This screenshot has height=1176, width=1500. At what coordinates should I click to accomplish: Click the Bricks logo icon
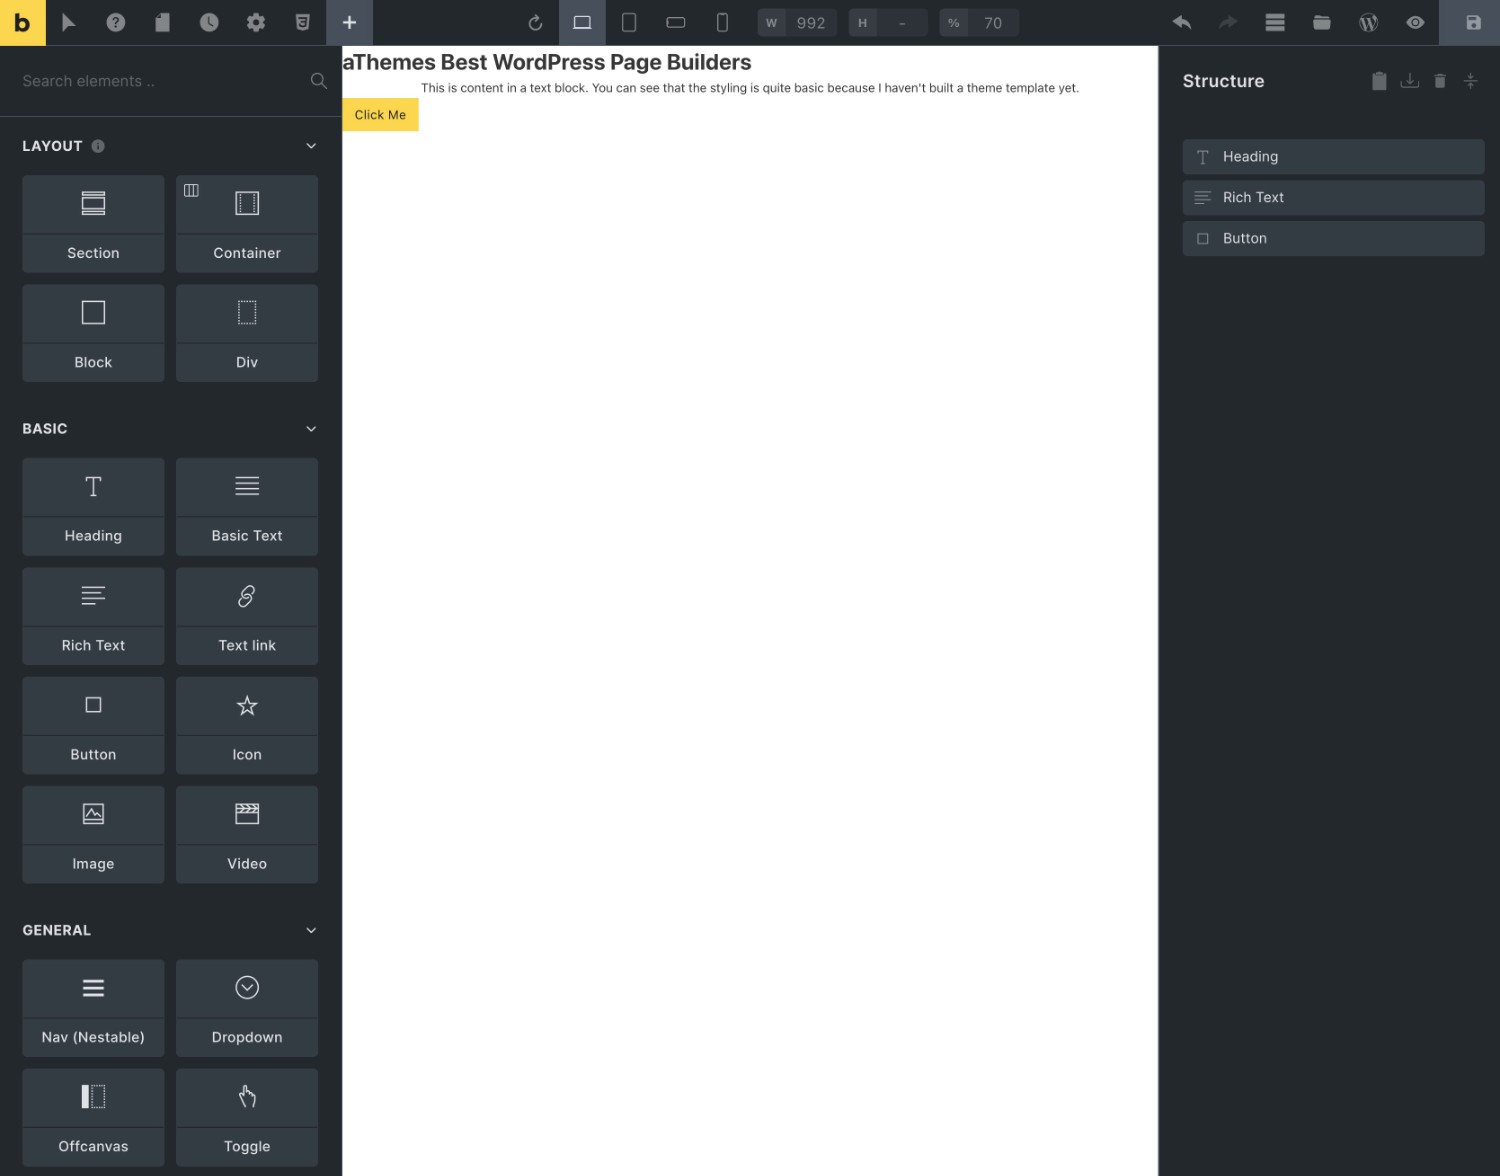[x=22, y=22]
